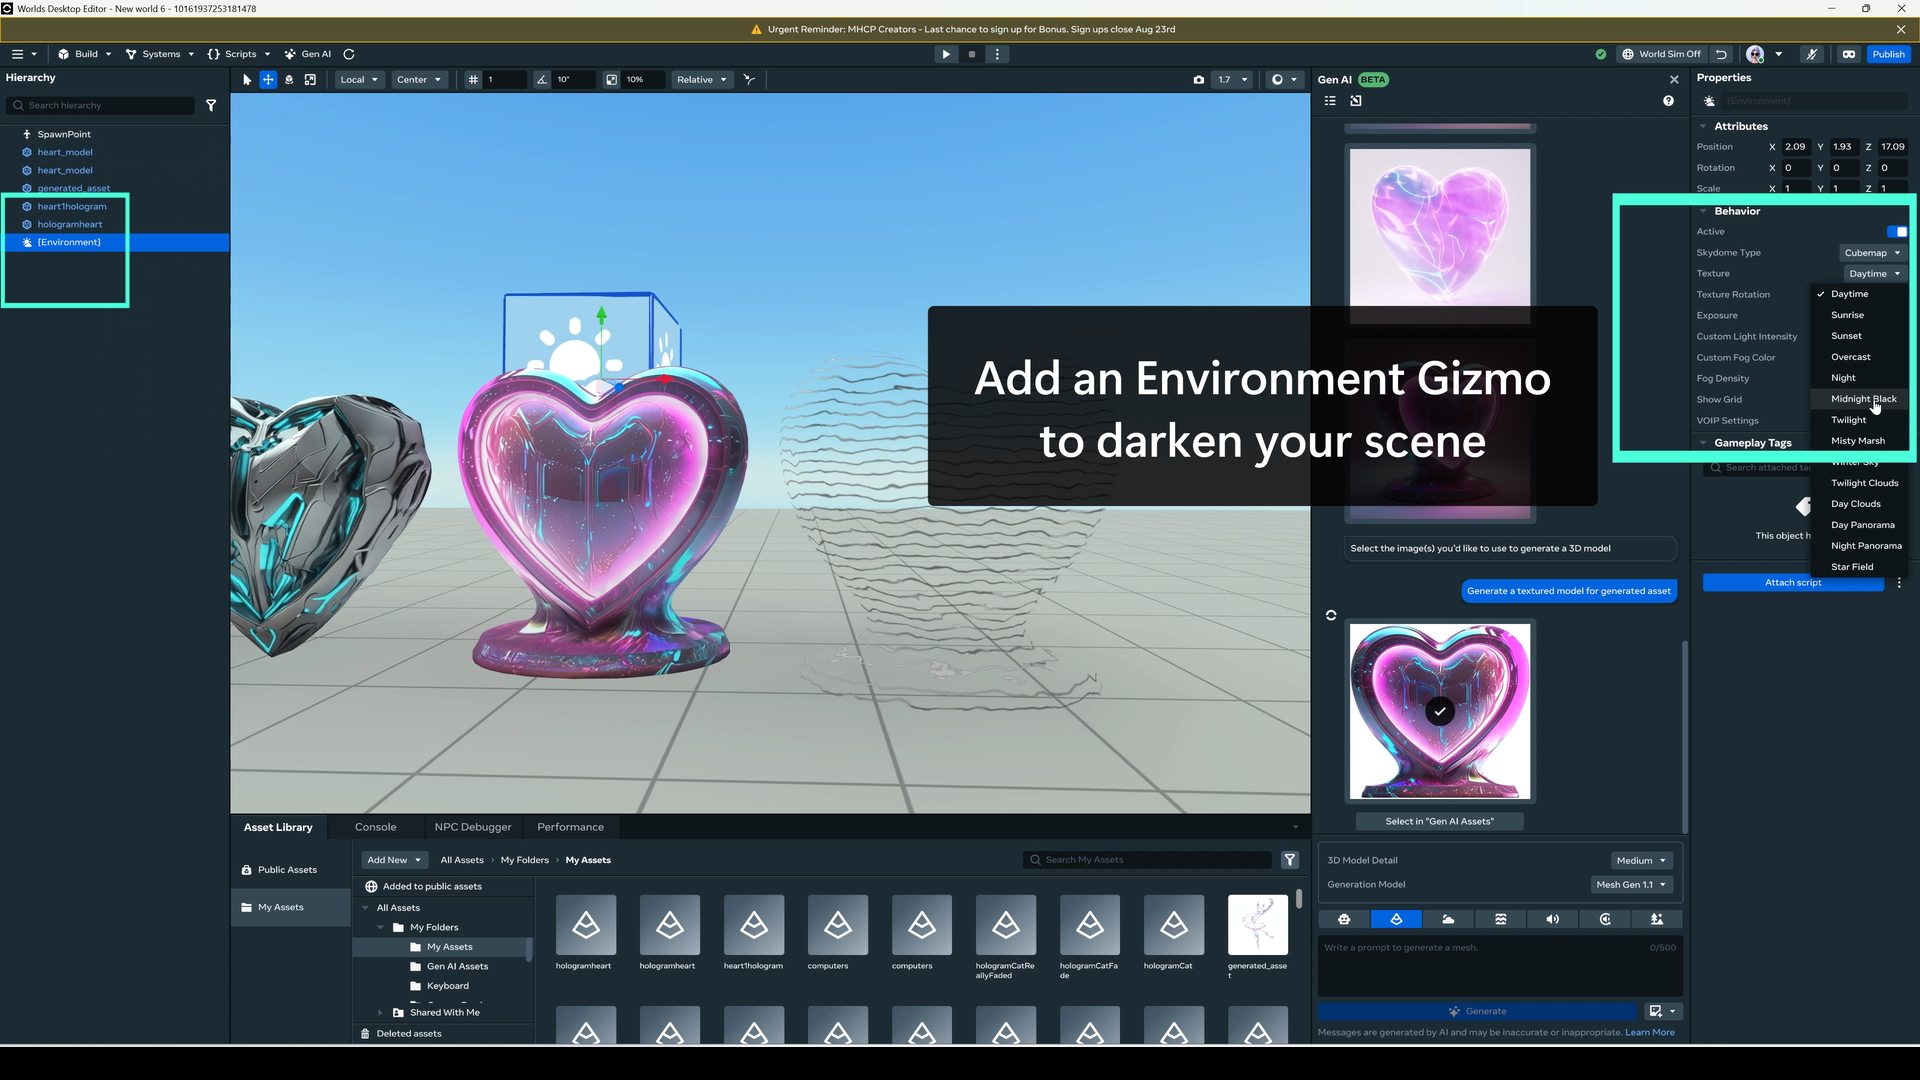Viewport: 1920px width, 1080px height.
Task: Click World Sim Off to enable world simulation
Action: click(x=1662, y=54)
